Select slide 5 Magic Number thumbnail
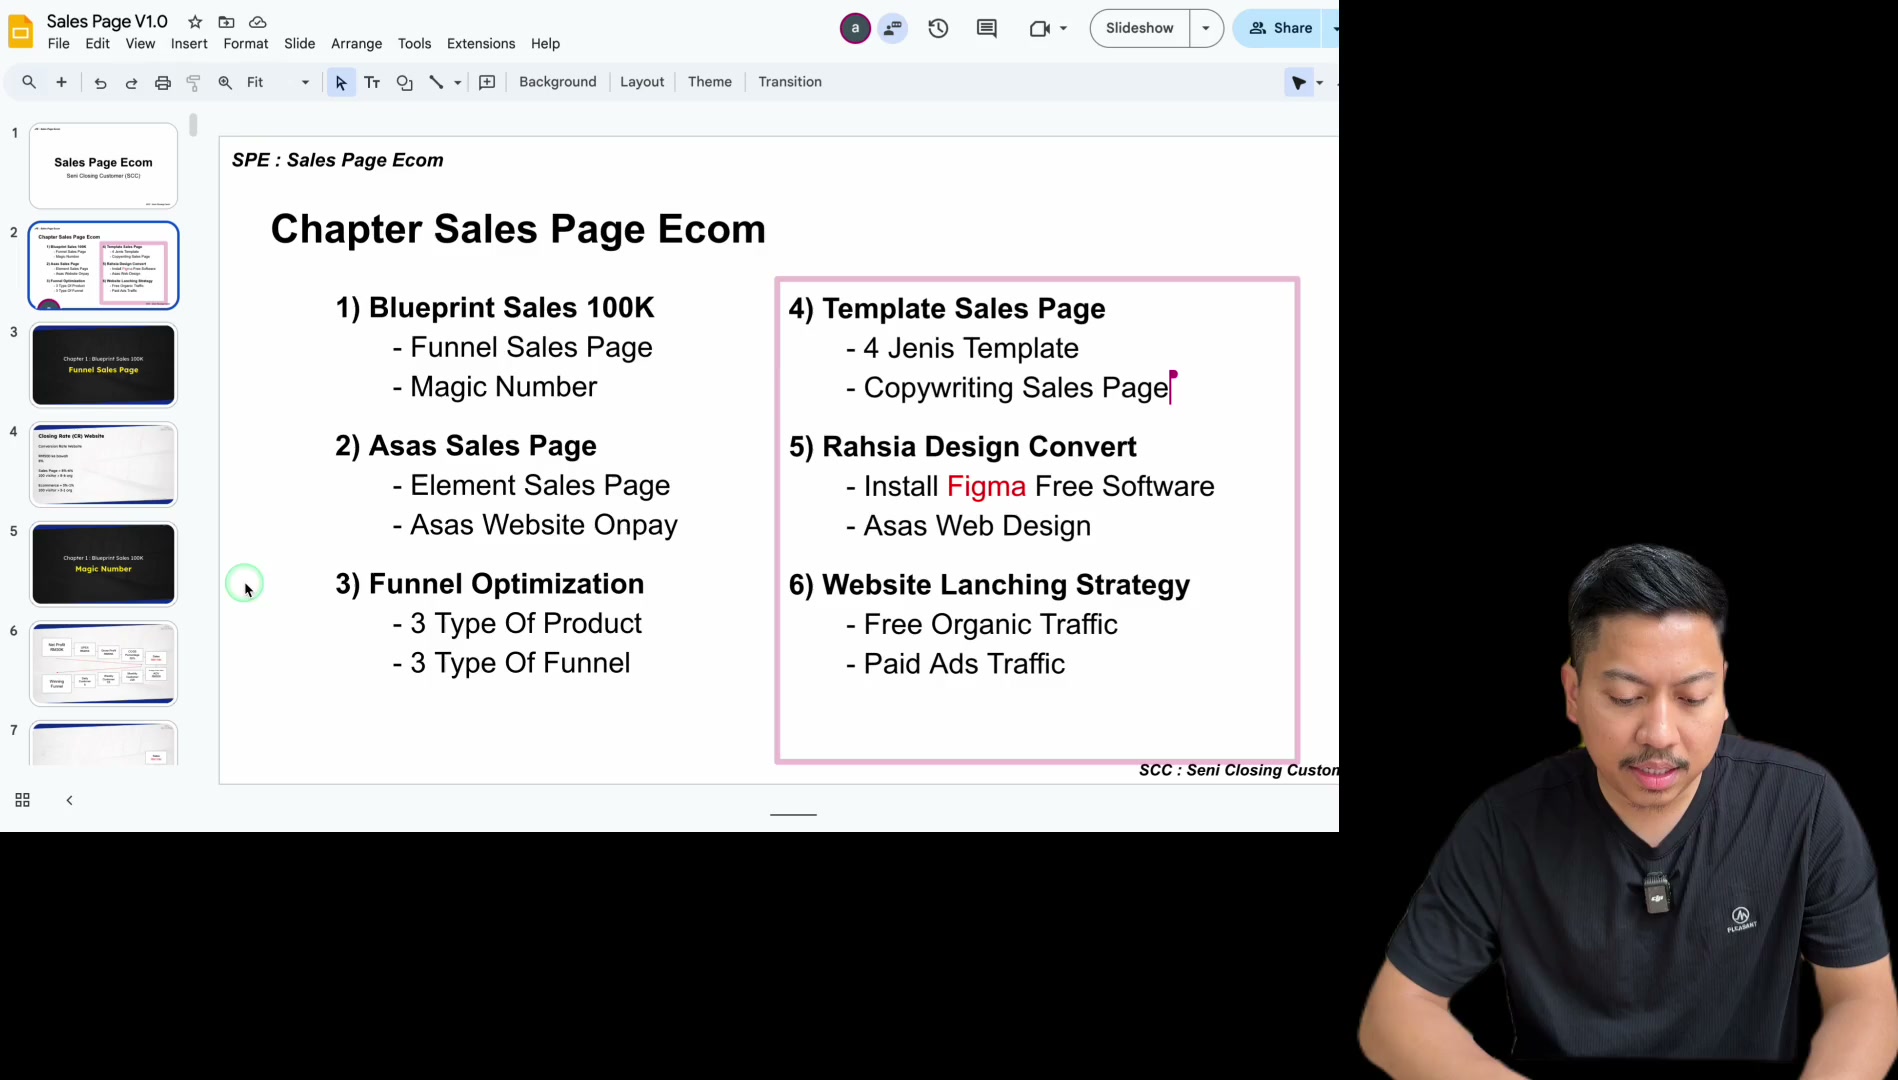Screen dimensions: 1898x1080 click(104, 564)
